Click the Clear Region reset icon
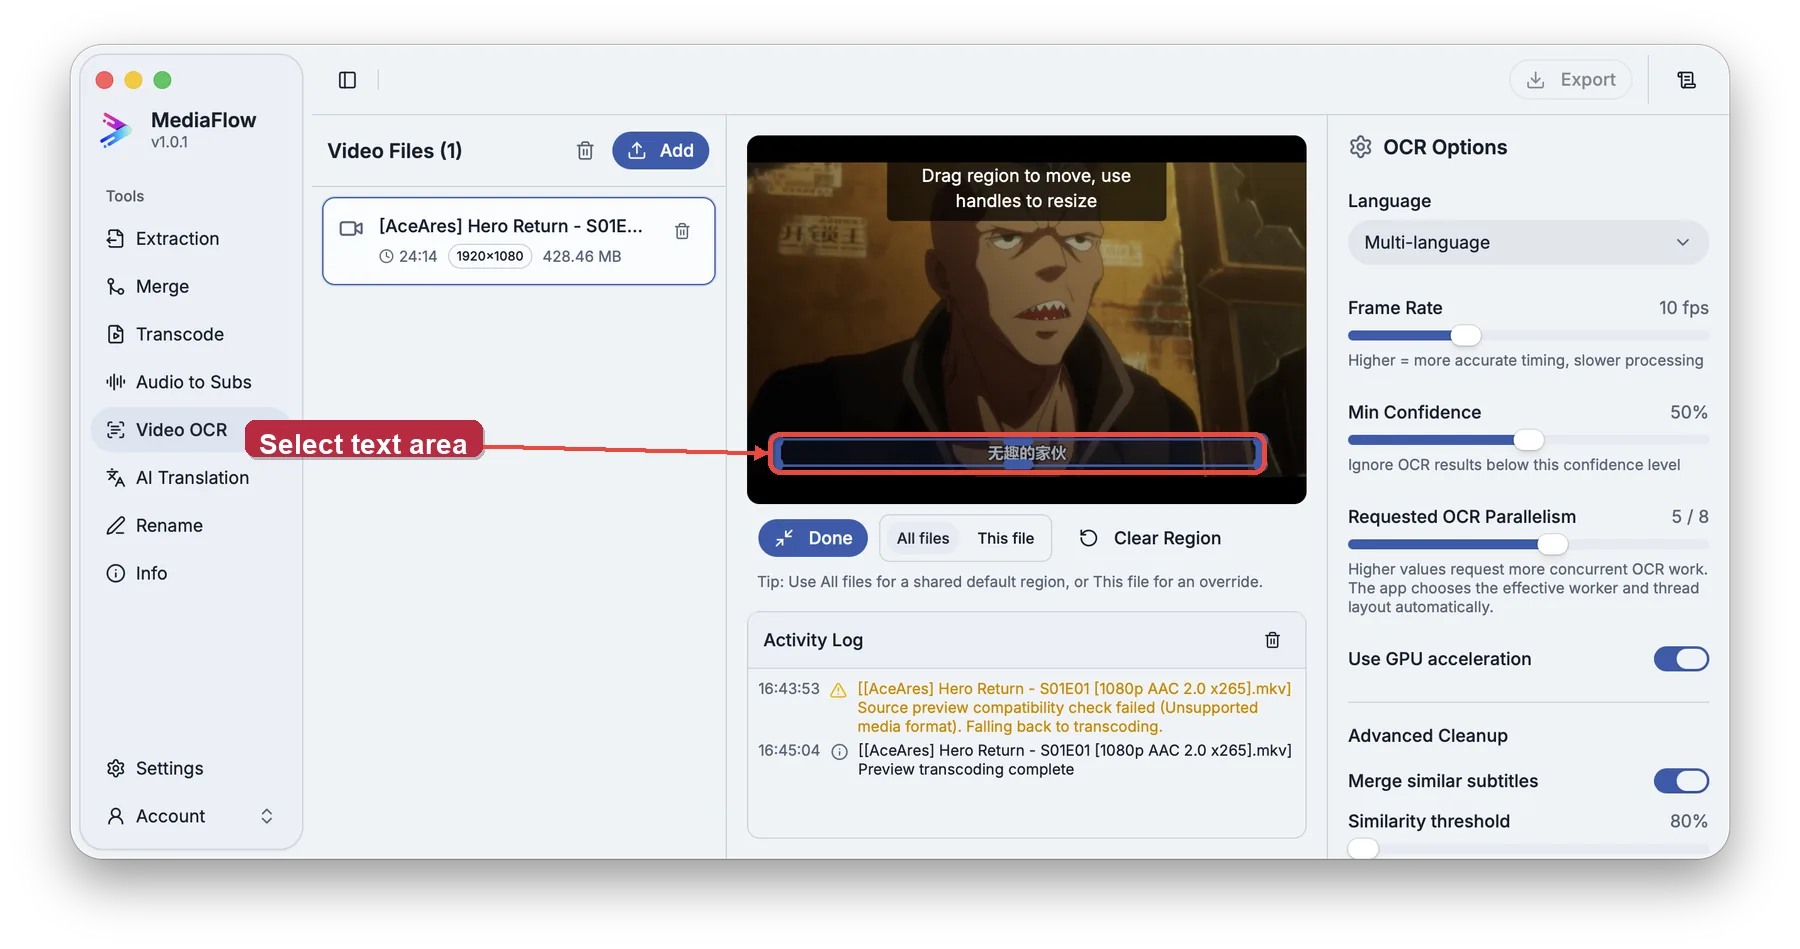1800x949 pixels. [1089, 538]
